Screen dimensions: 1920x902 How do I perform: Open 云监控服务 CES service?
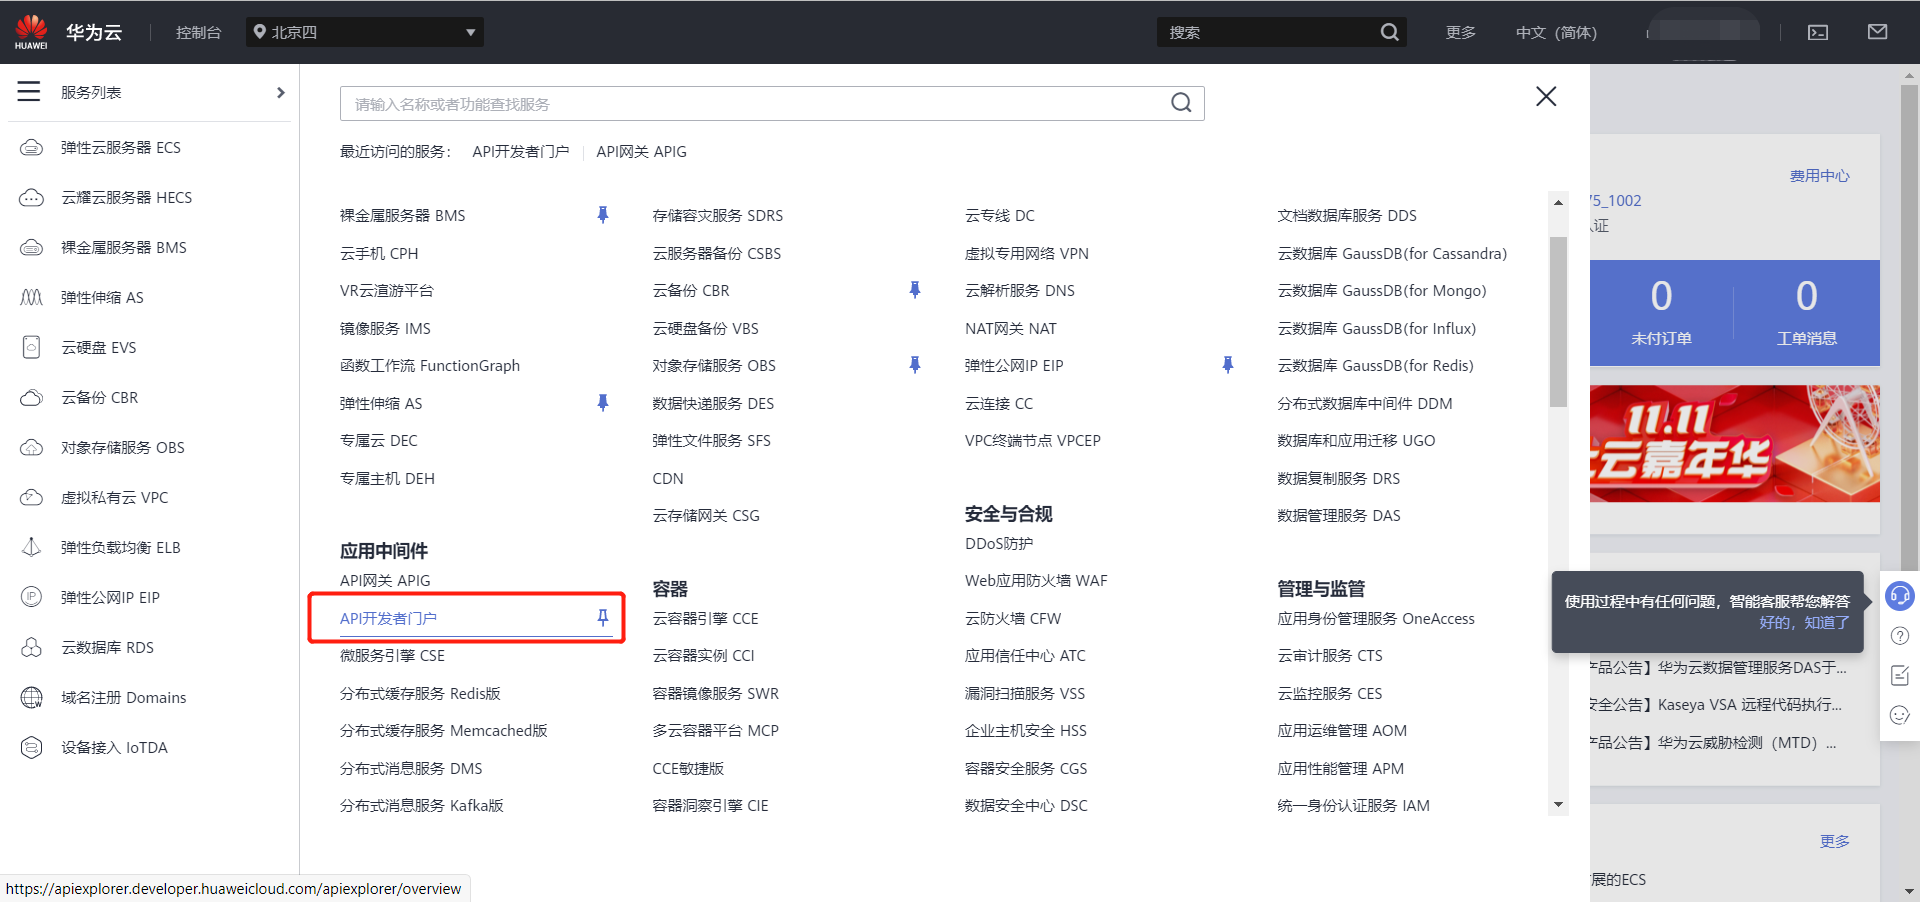point(1330,693)
